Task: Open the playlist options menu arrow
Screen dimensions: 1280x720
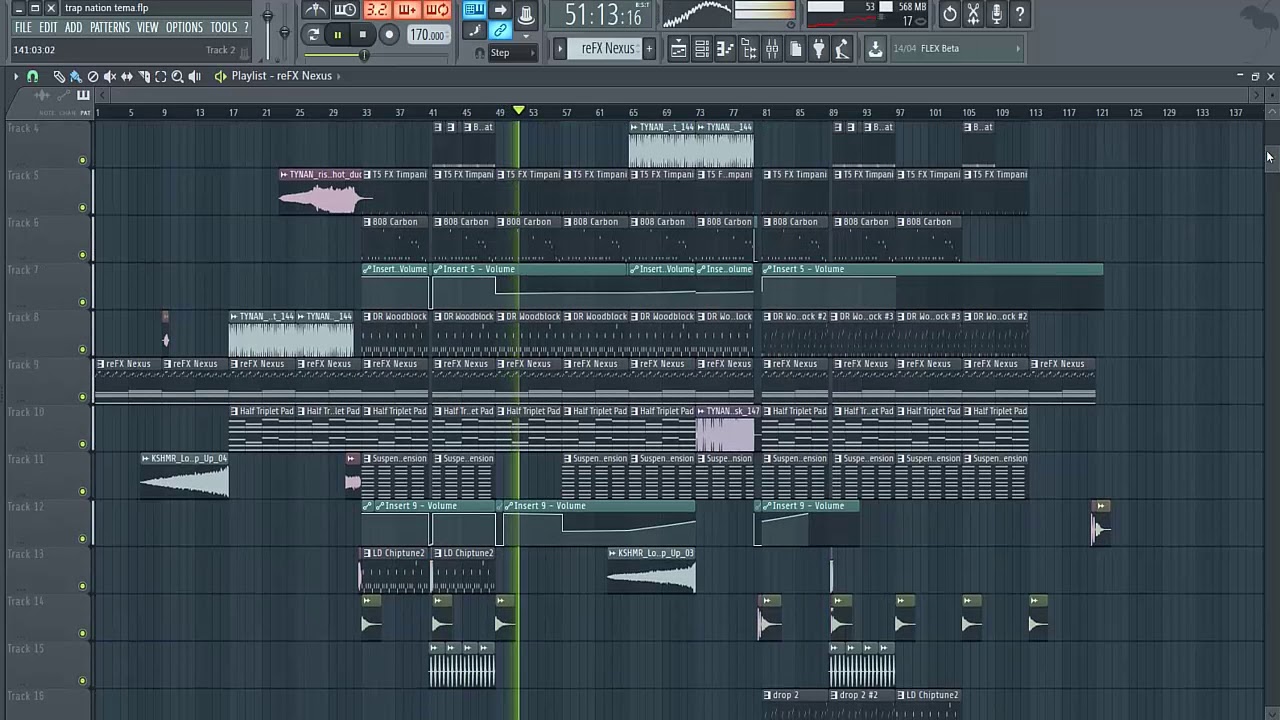Action: click(x=16, y=76)
